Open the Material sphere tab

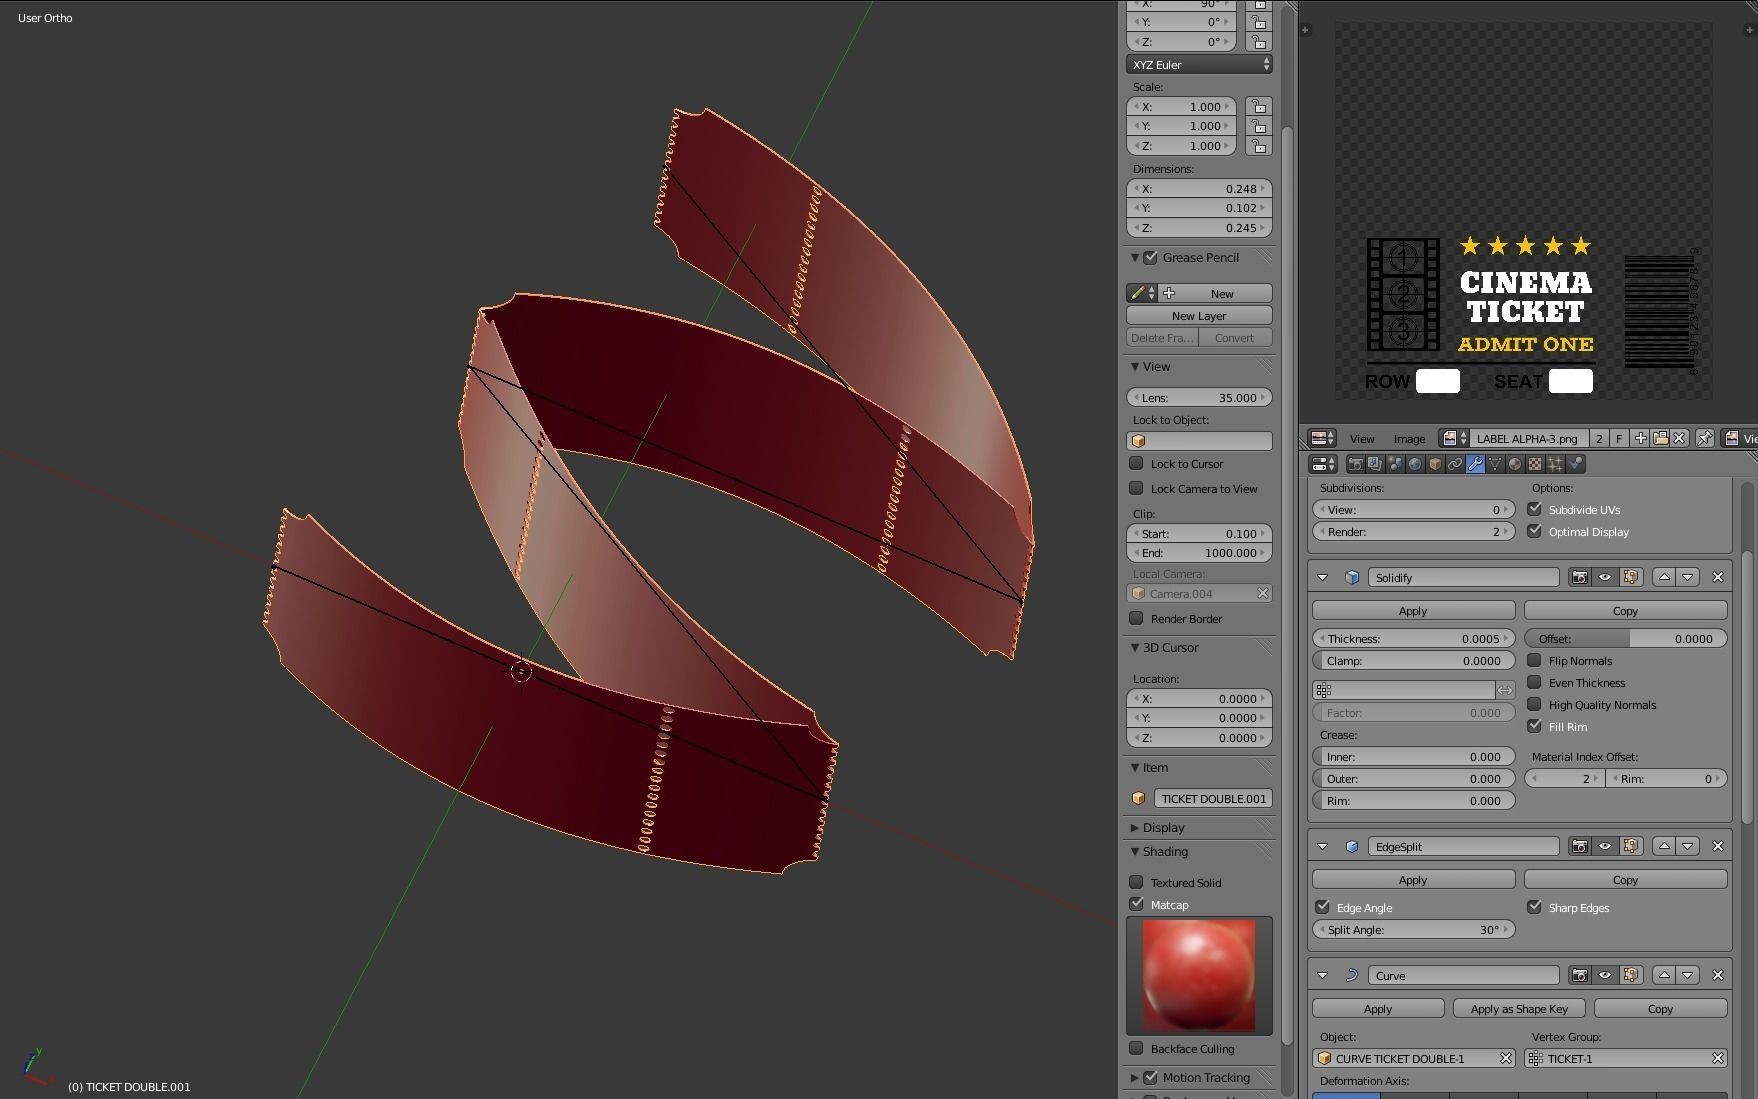(x=1515, y=464)
